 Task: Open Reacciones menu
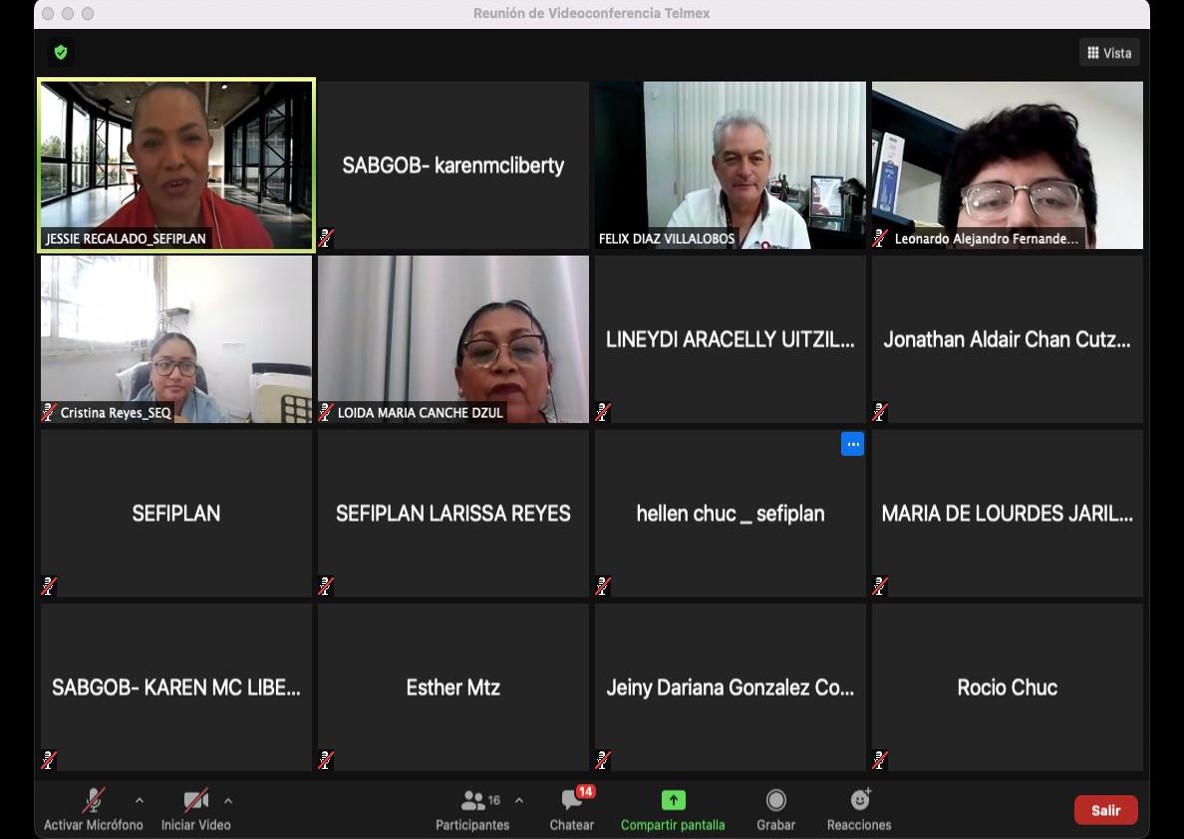(x=859, y=809)
